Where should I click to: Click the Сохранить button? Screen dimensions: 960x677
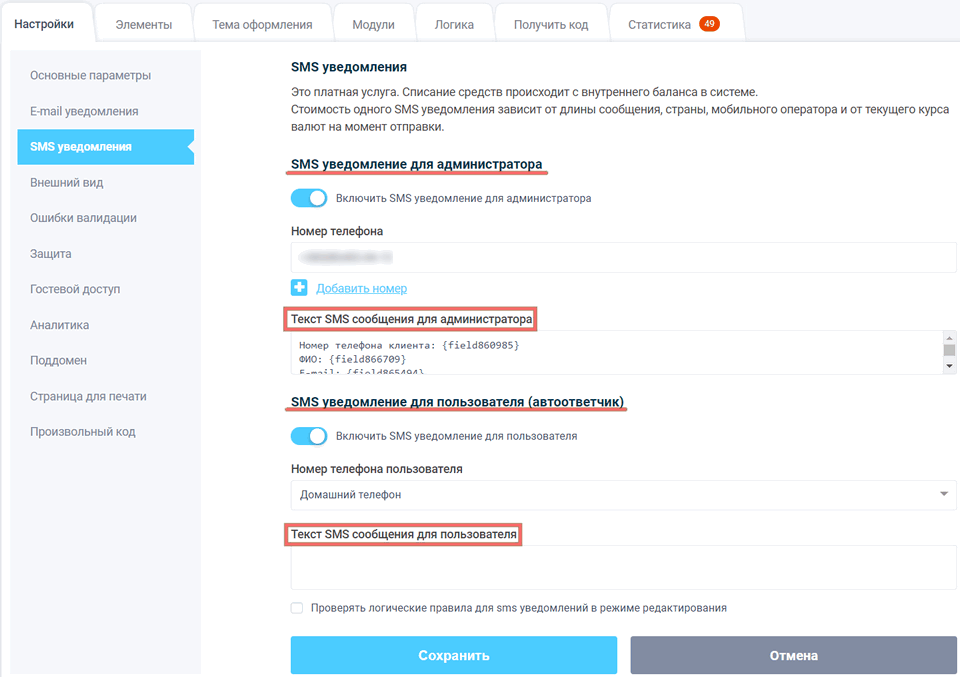453,655
